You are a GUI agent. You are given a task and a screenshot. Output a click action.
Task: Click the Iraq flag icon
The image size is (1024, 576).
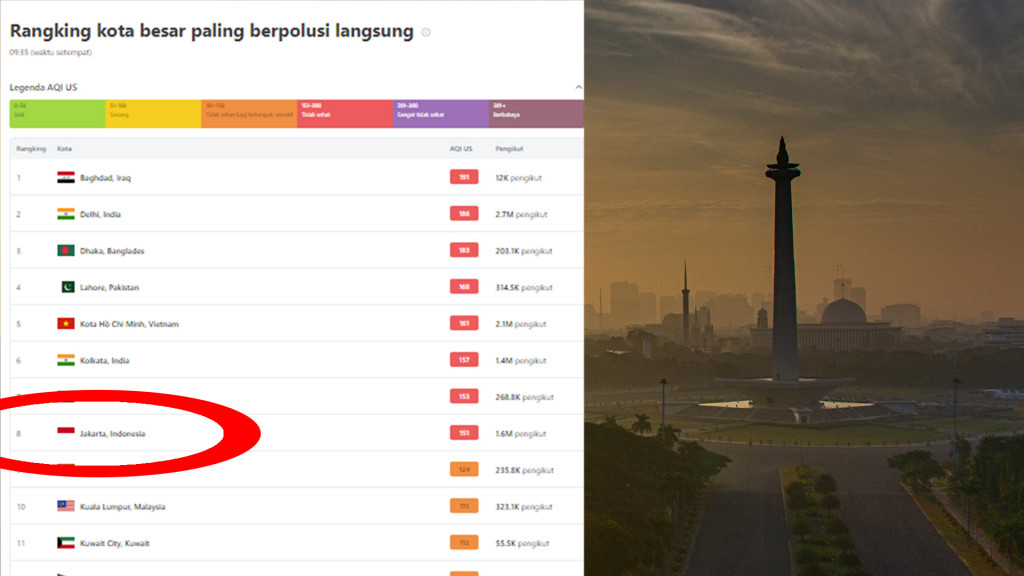(65, 178)
